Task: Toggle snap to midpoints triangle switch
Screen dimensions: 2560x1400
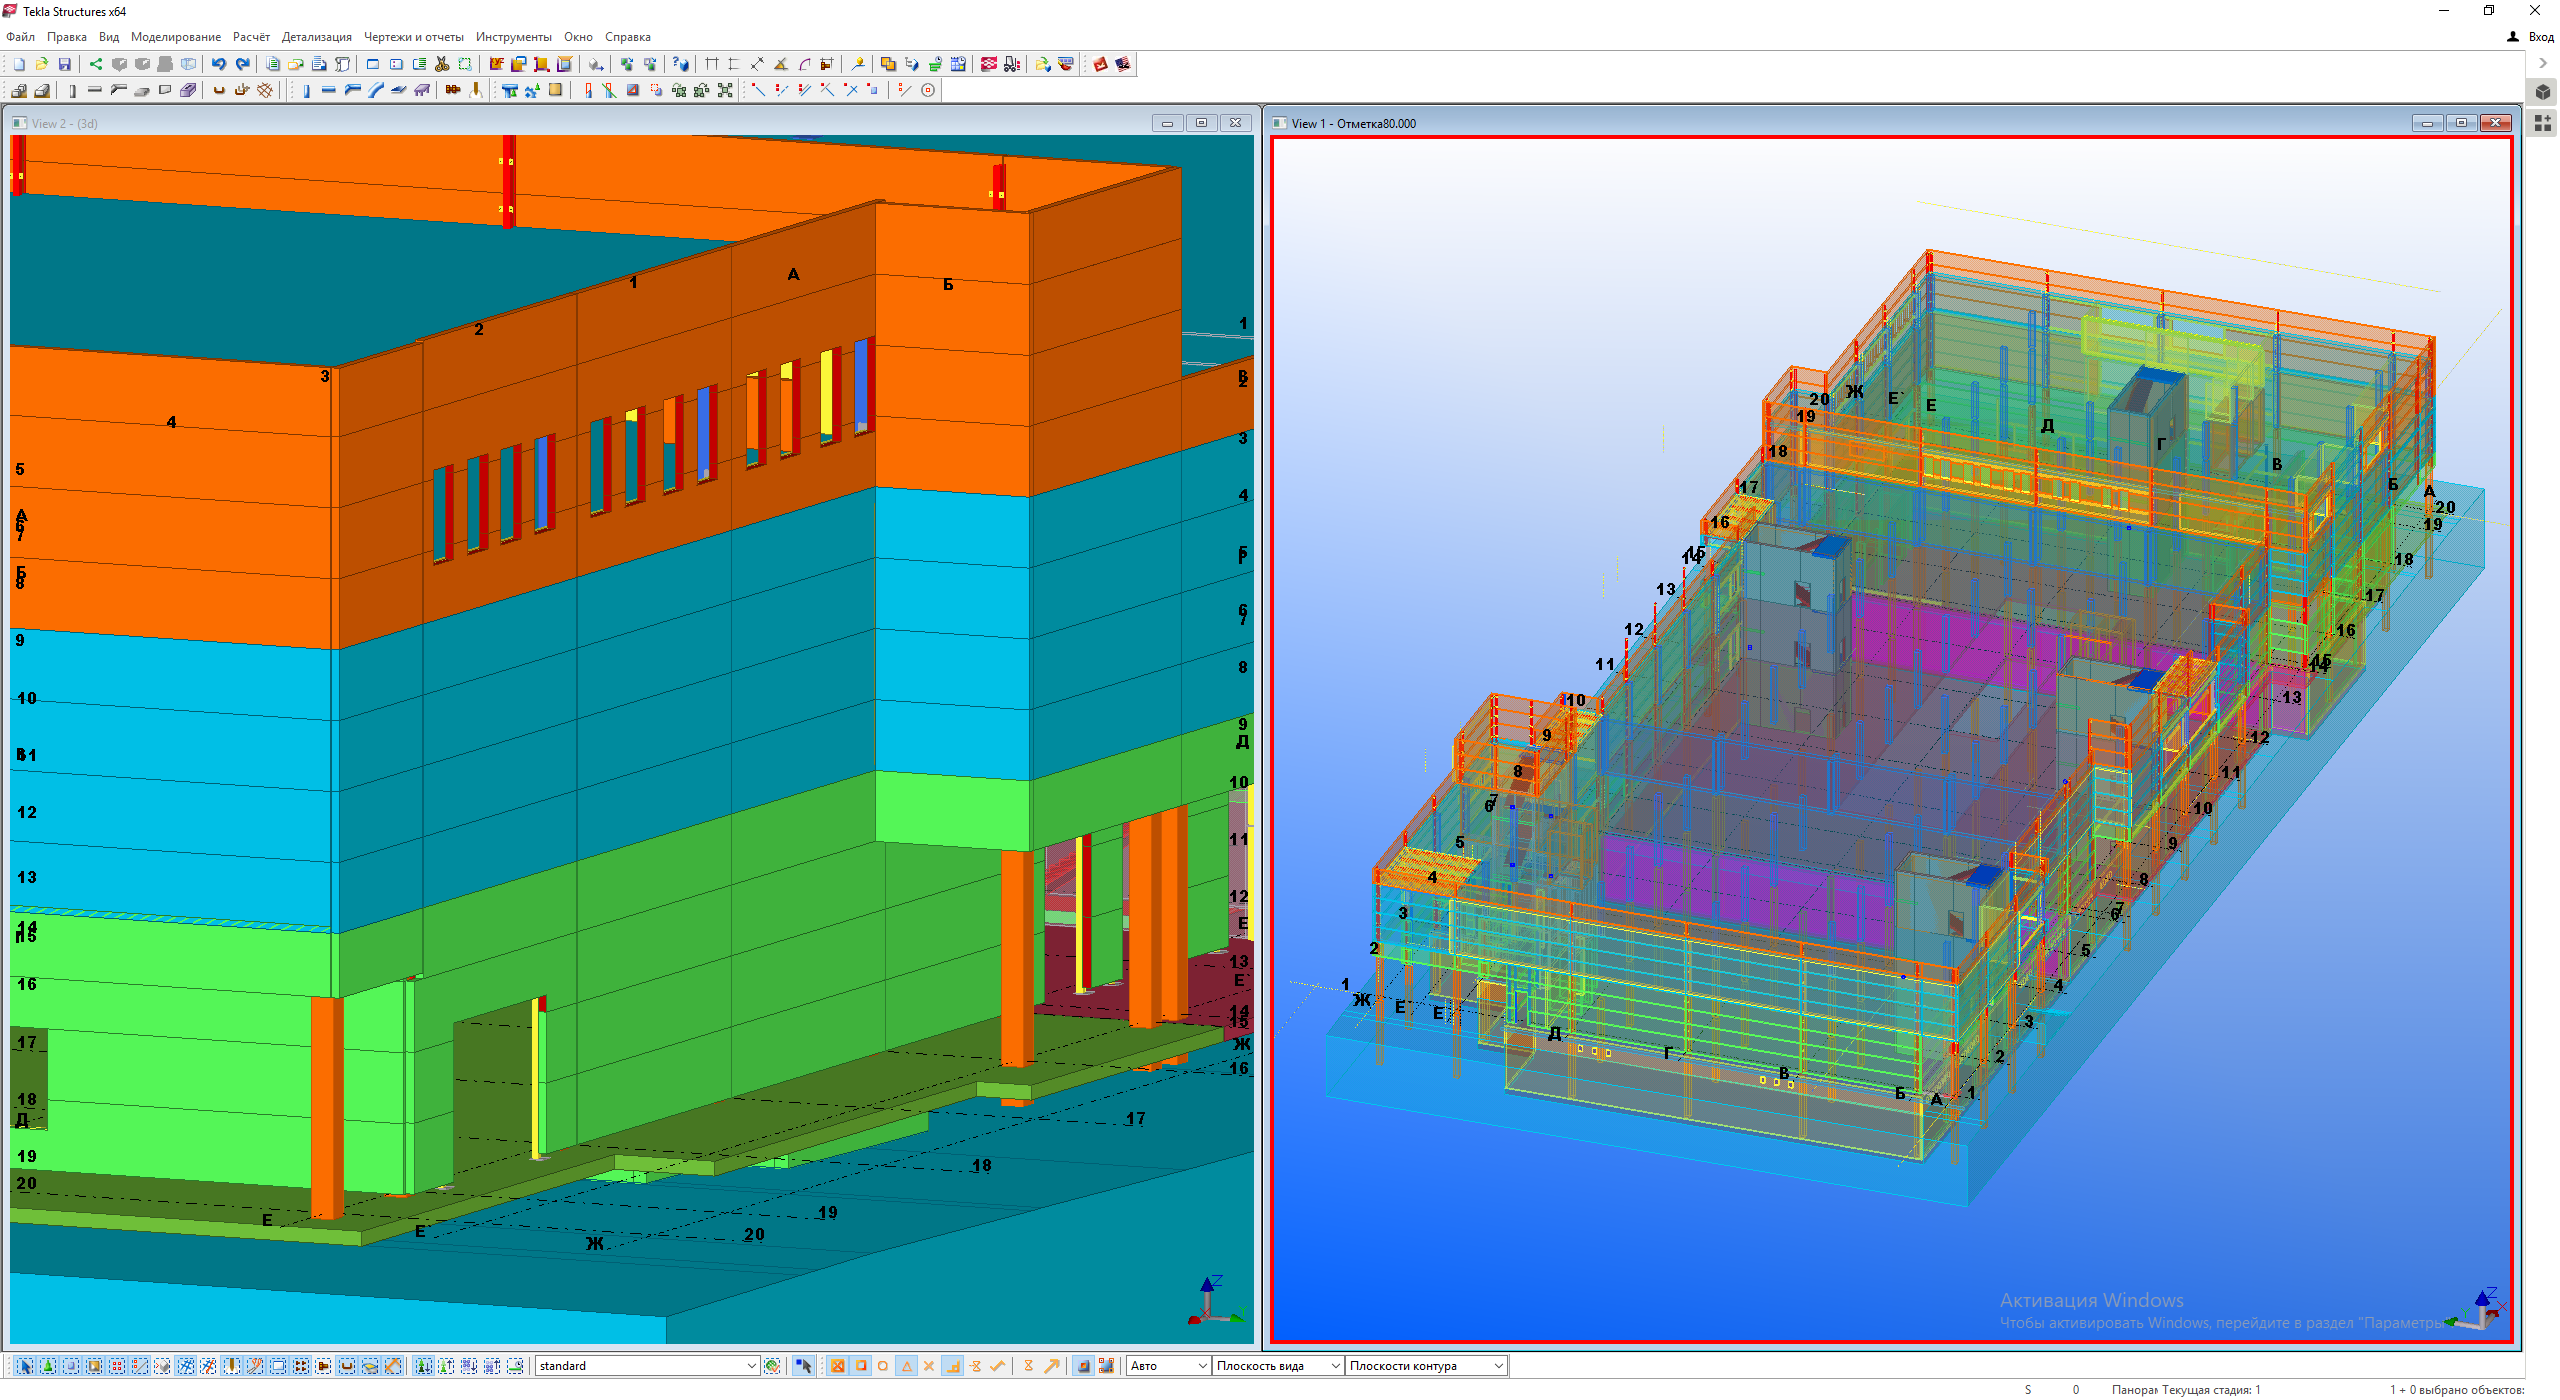Action: 907,1366
